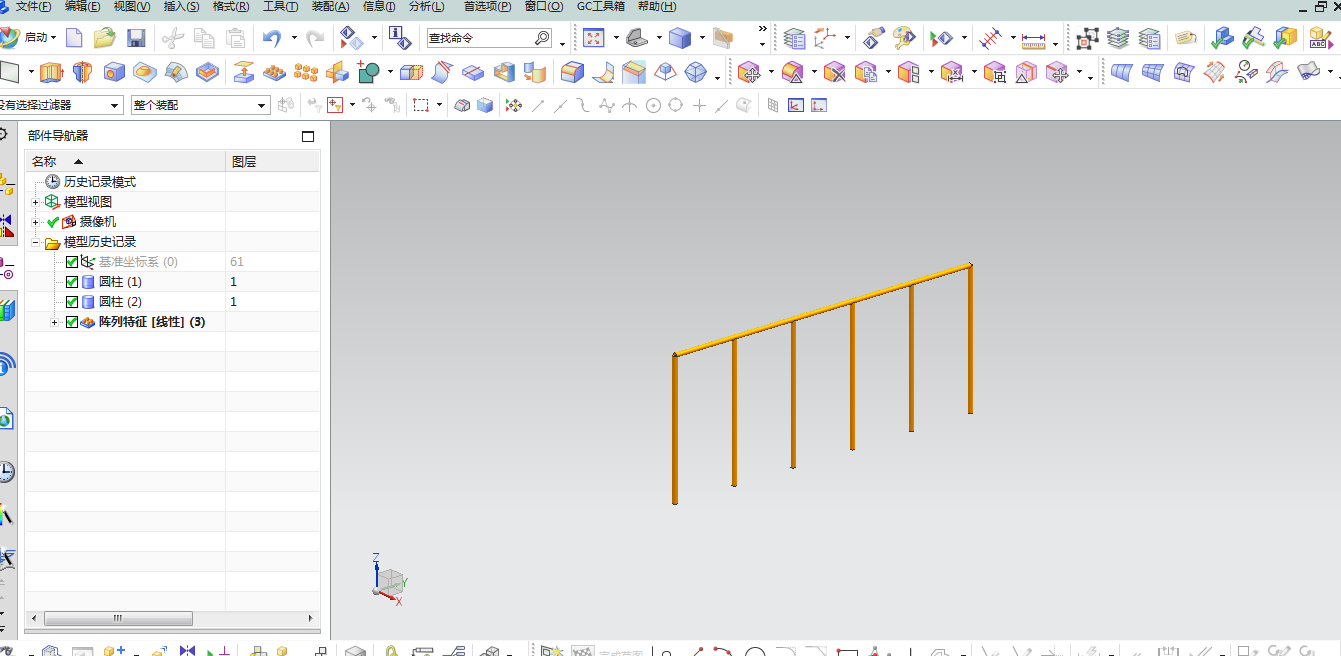Click the 图层 column header
1341x656 pixels.
point(273,162)
